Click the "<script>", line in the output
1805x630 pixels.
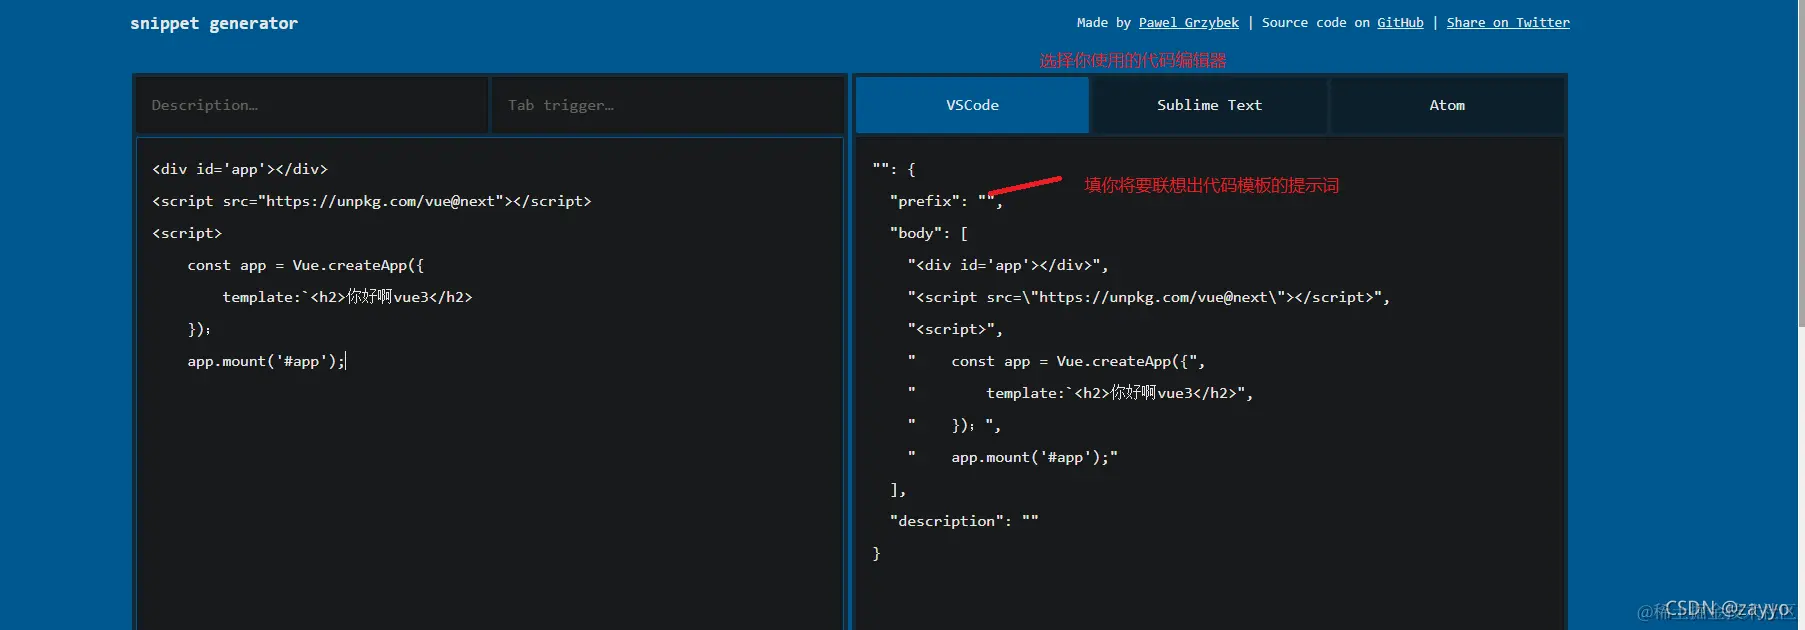955,329
